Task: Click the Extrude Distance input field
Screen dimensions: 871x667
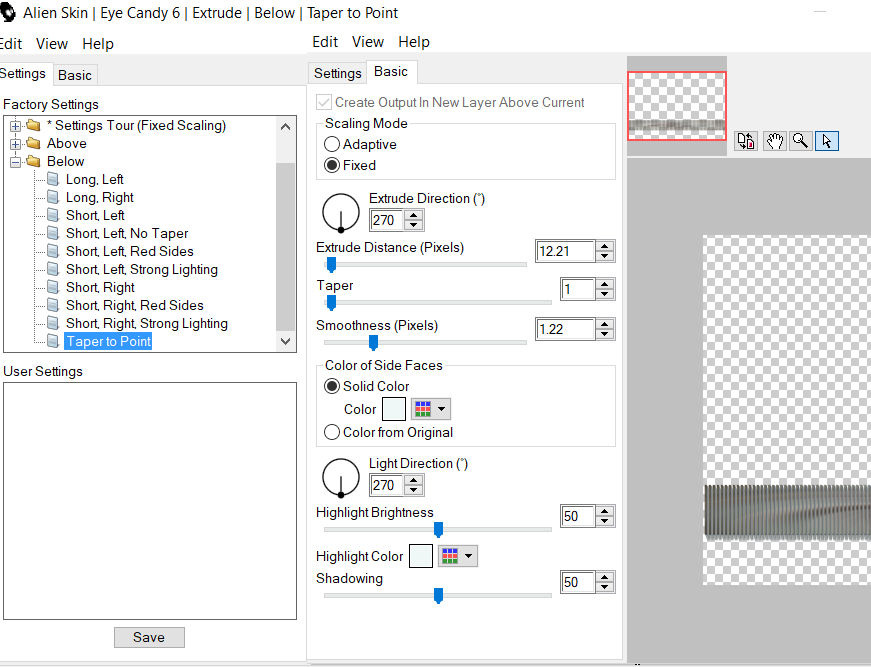Action: pyautogui.click(x=565, y=251)
